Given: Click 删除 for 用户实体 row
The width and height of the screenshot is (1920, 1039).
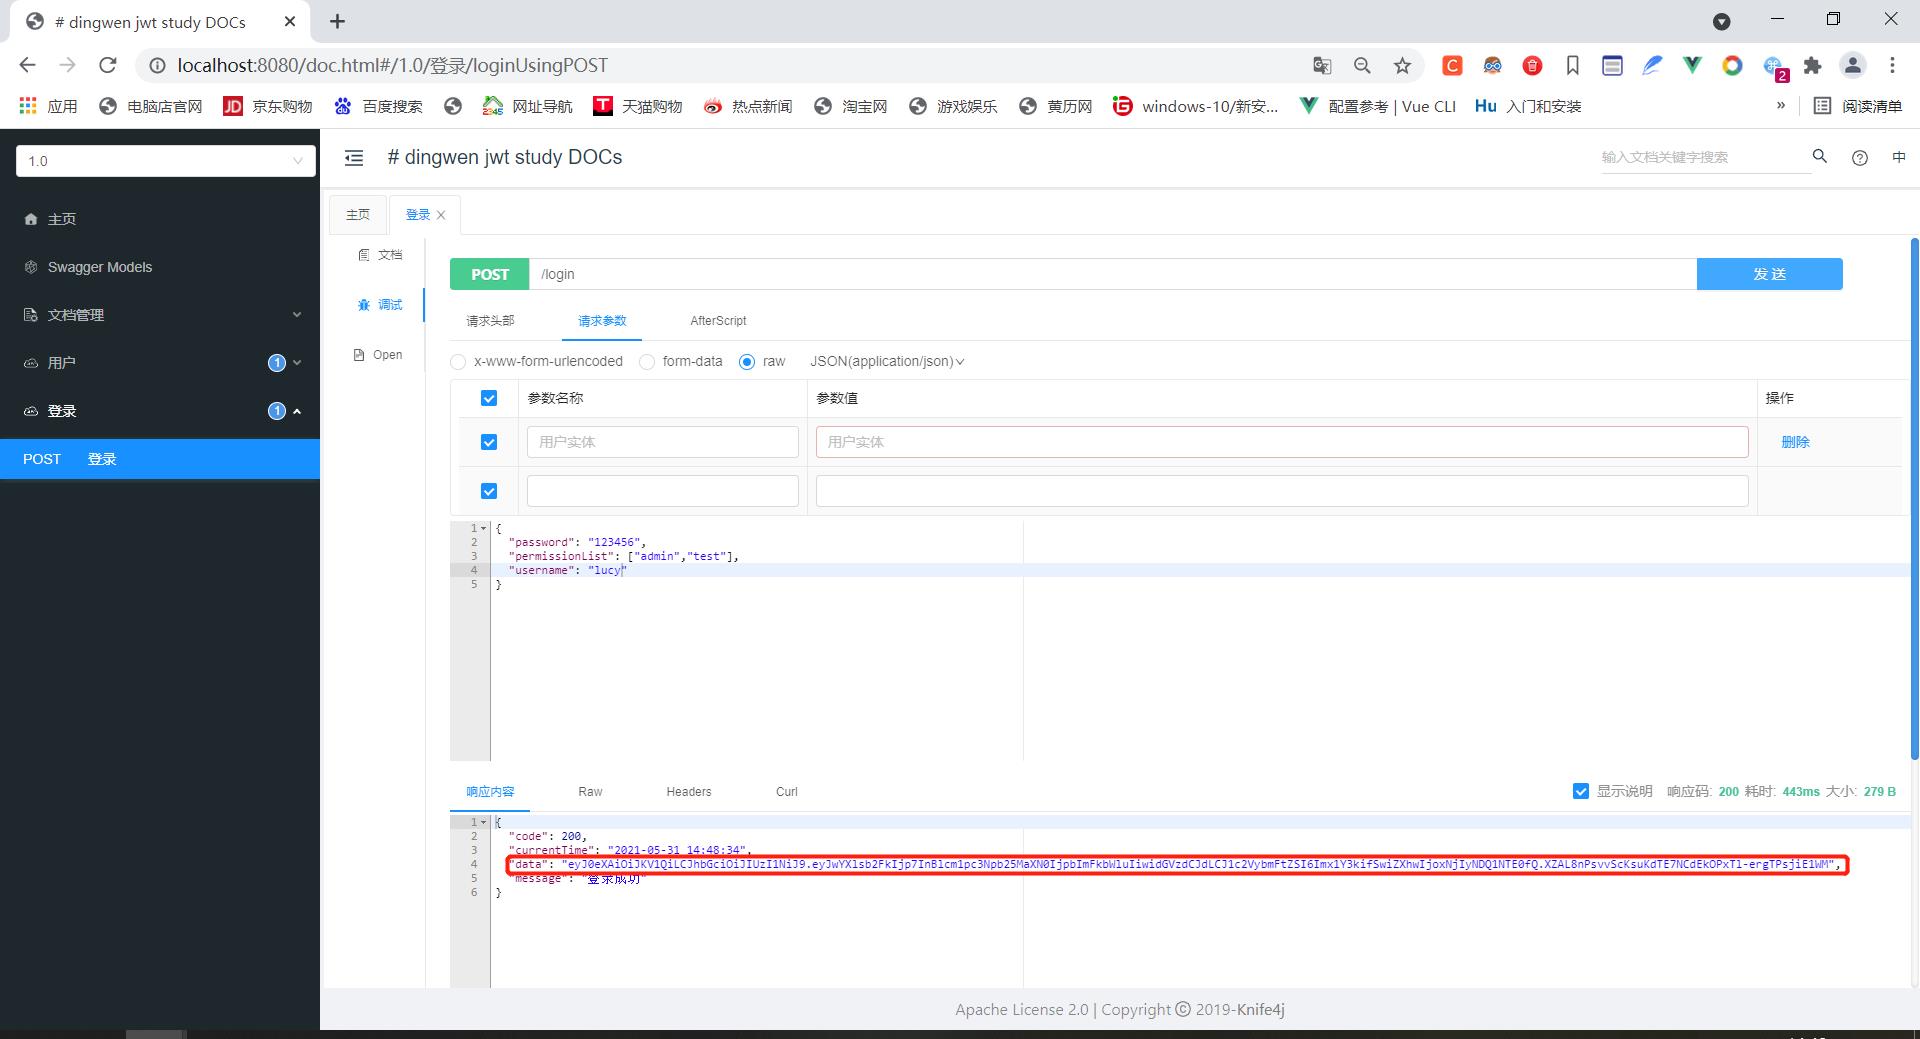Looking at the screenshot, I should (x=1795, y=442).
